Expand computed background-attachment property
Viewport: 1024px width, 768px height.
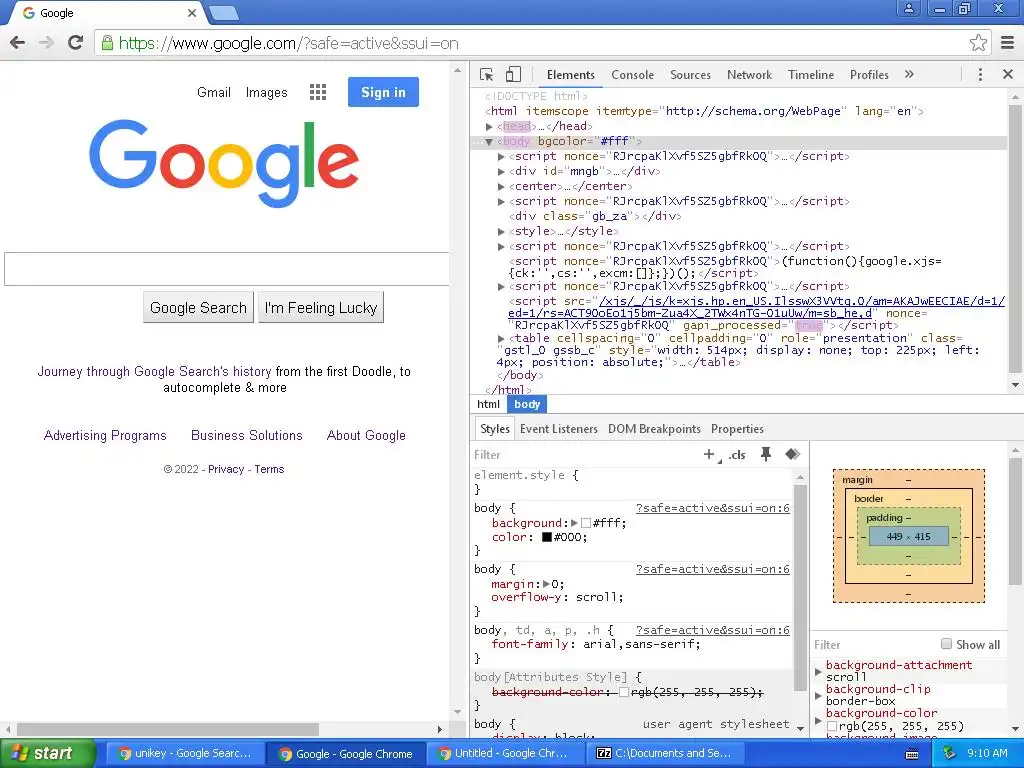pos(818,671)
